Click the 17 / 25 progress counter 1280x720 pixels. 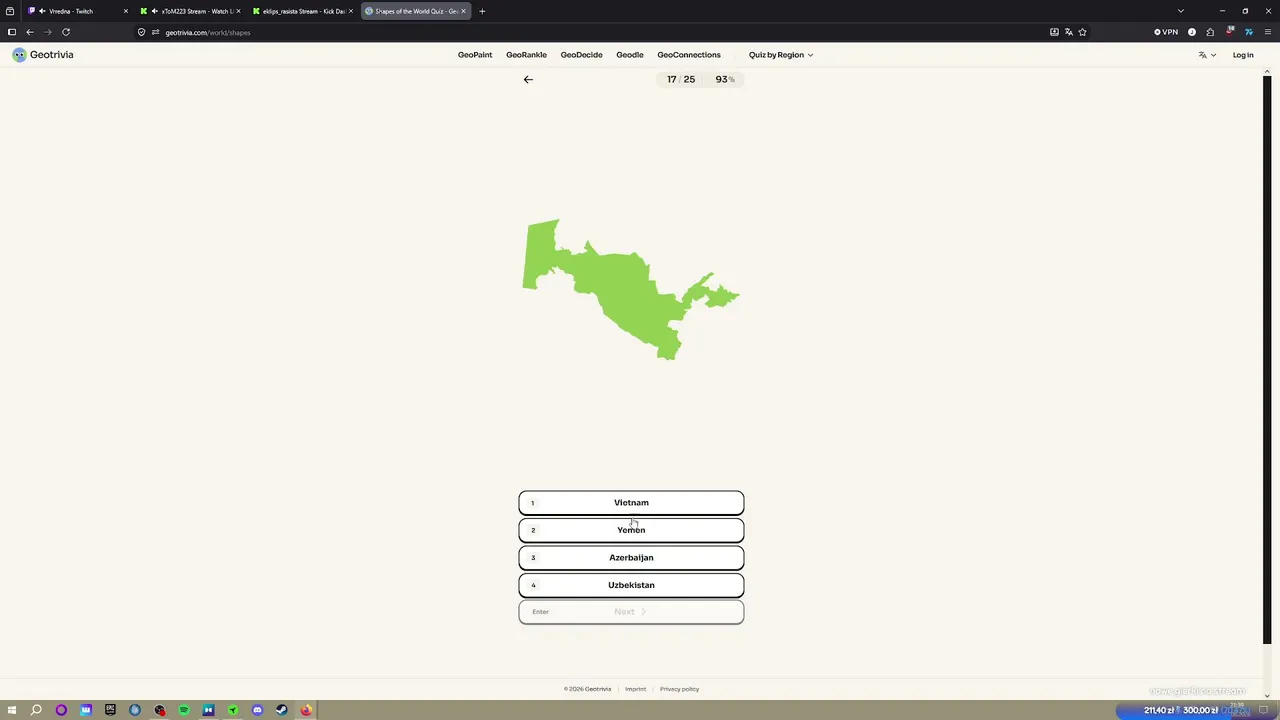pyautogui.click(x=681, y=79)
